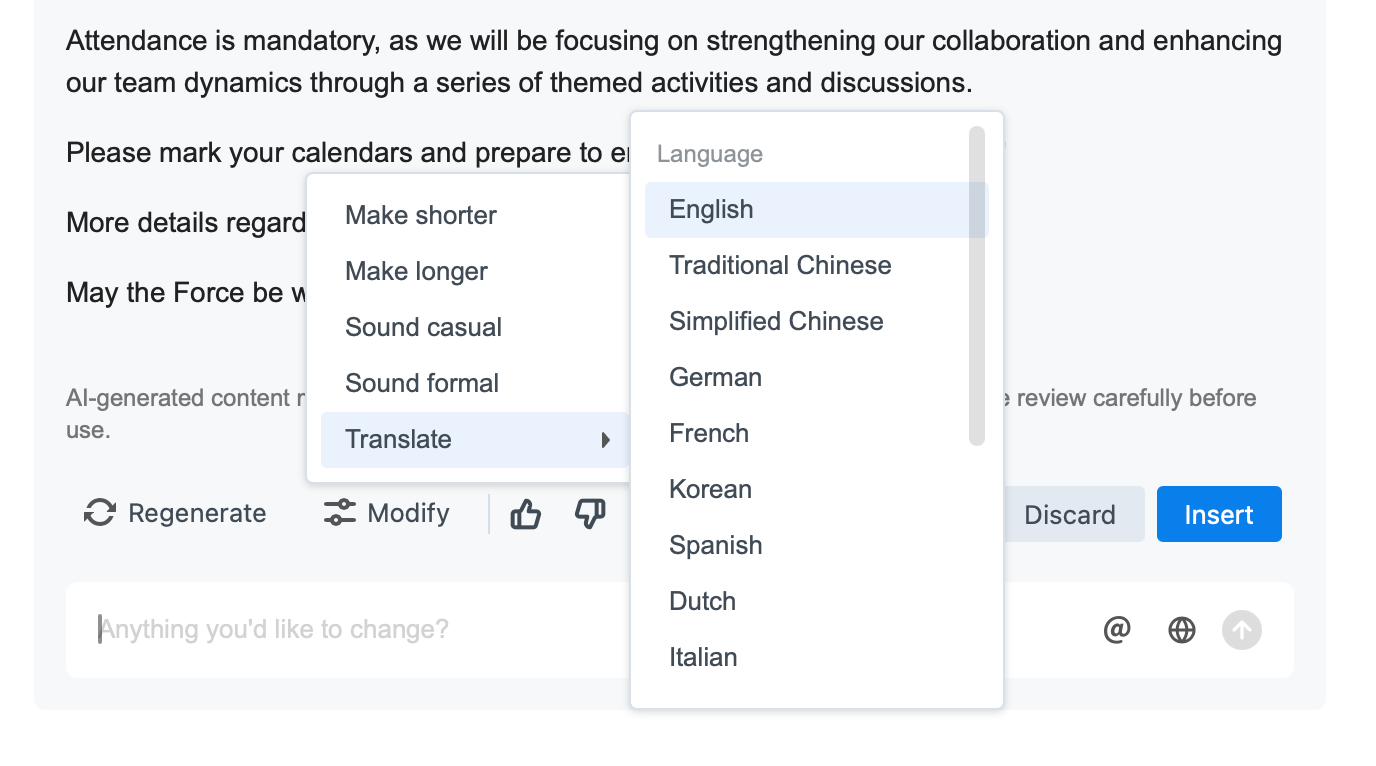Screen dimensions: 1376x766
Task: Click the Insert button
Action: tap(1219, 514)
